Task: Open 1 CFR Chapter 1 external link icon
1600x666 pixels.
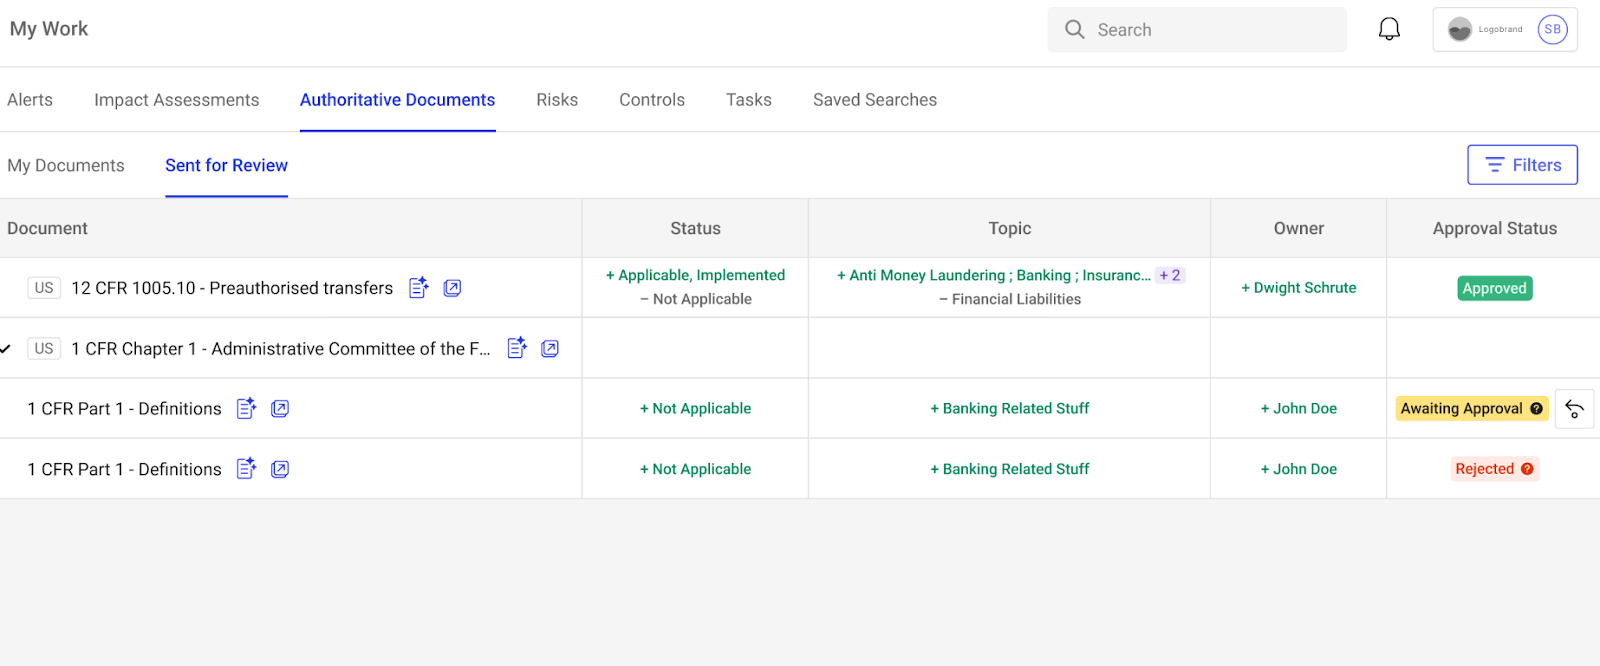Action: (x=550, y=348)
